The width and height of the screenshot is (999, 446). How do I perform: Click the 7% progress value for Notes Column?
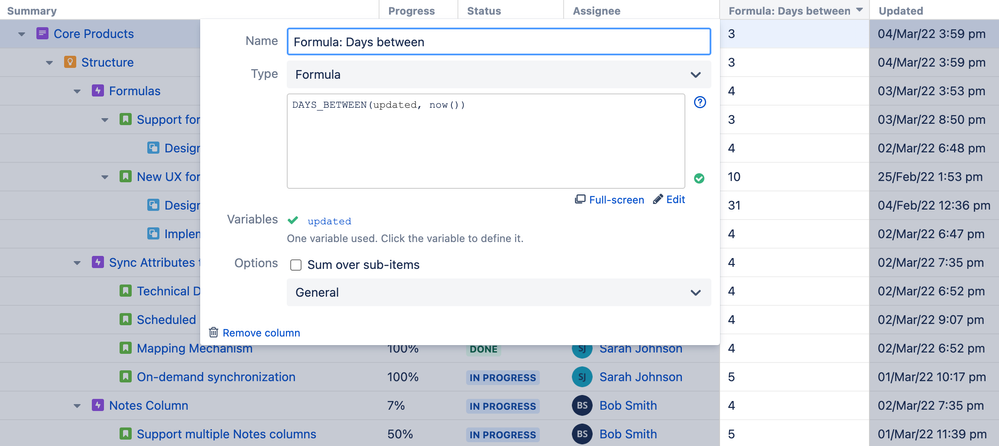[x=396, y=406]
